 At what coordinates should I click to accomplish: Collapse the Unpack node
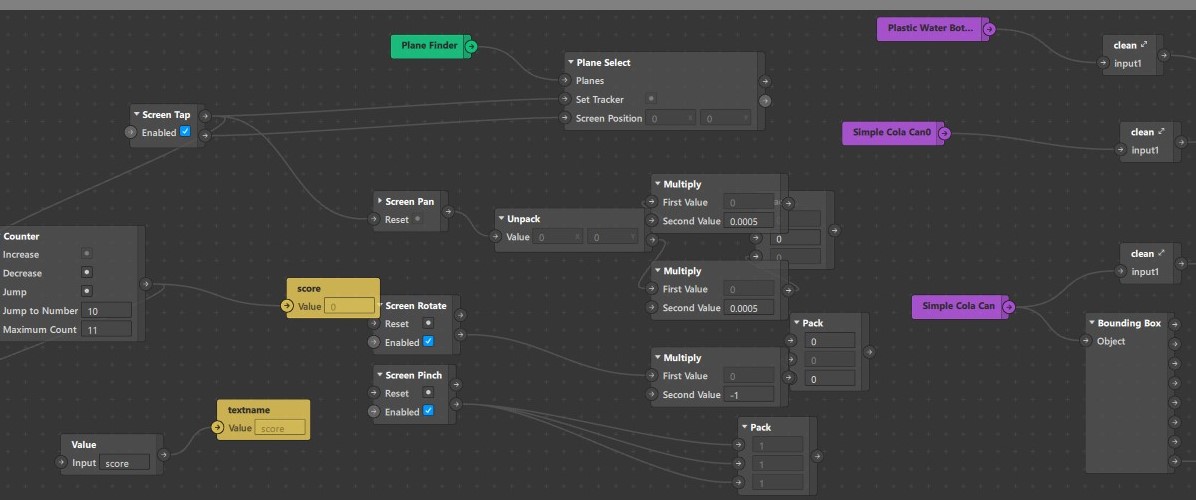[x=502, y=219]
